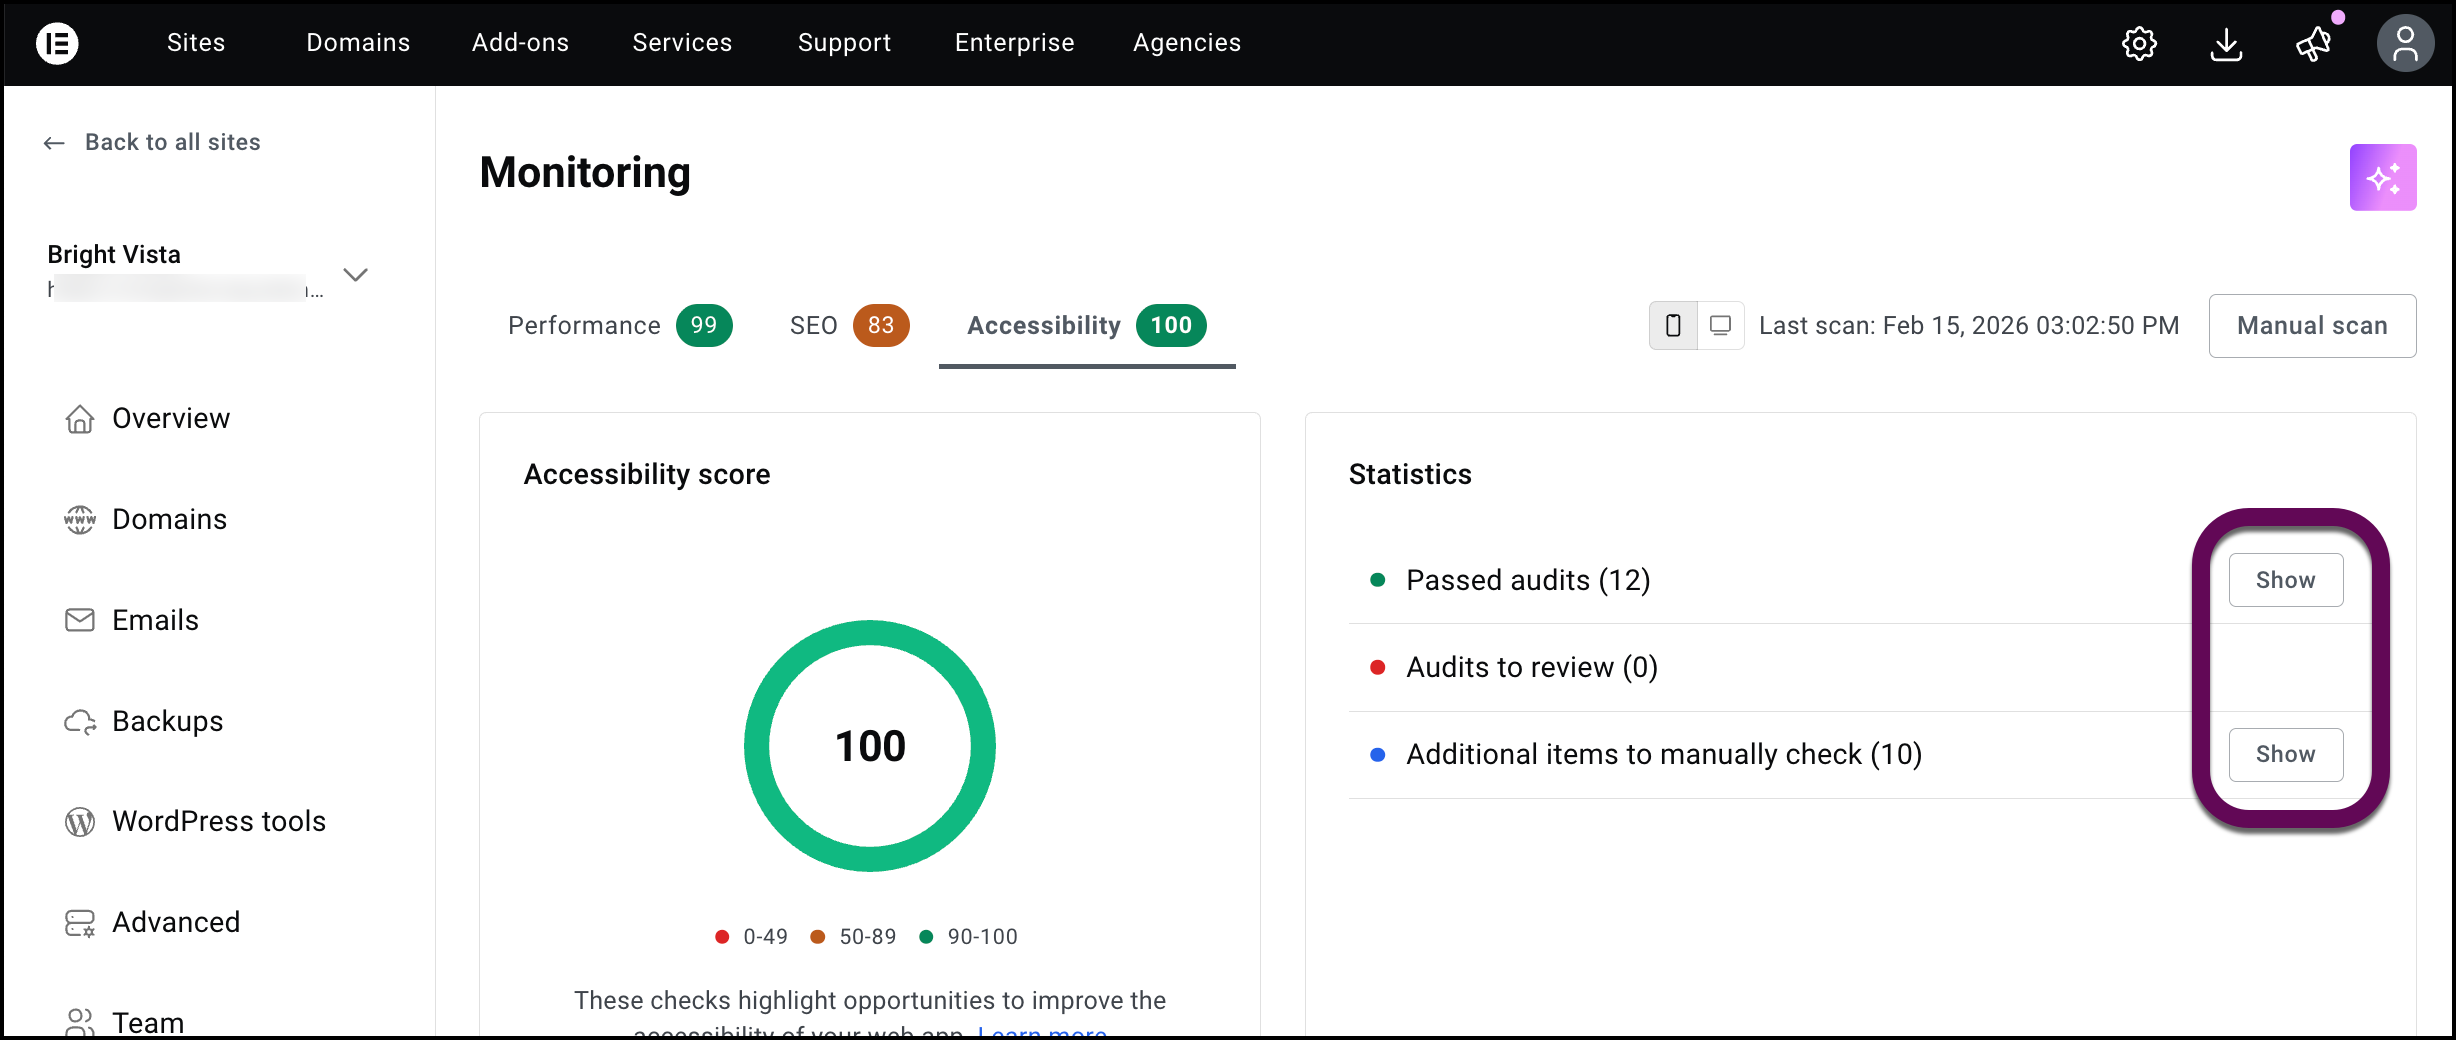Switch to desktop device view
The width and height of the screenshot is (2456, 1040).
tap(1720, 326)
